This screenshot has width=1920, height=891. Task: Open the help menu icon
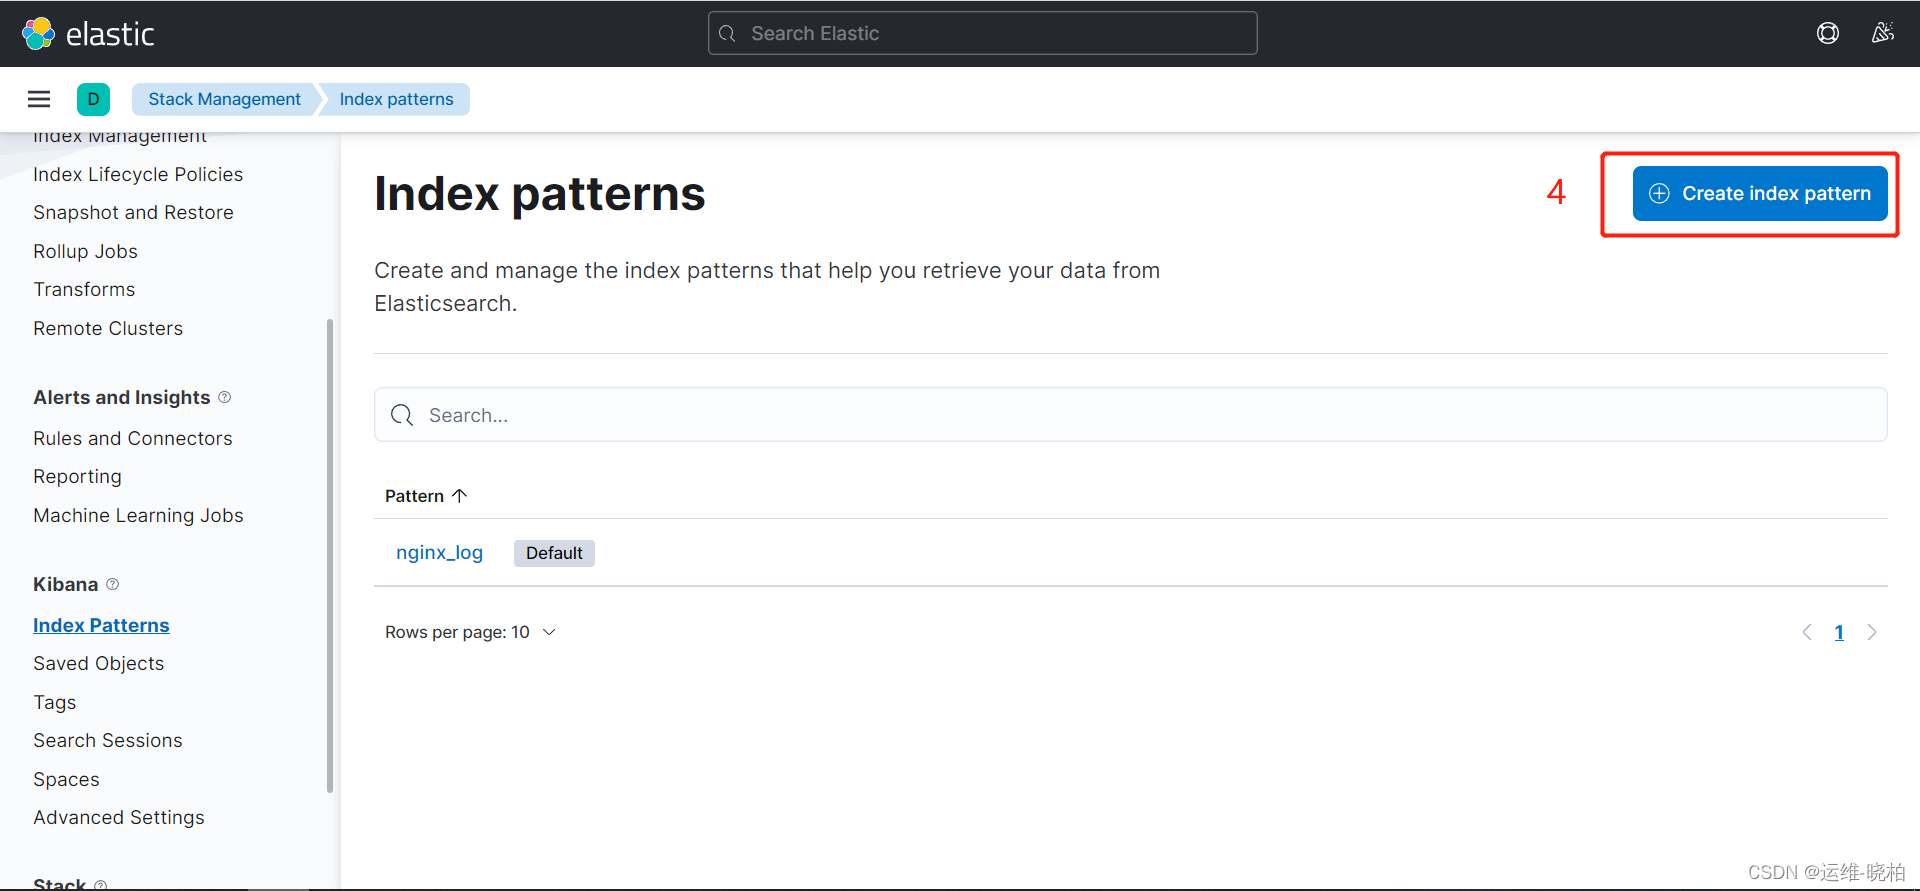1828,34
